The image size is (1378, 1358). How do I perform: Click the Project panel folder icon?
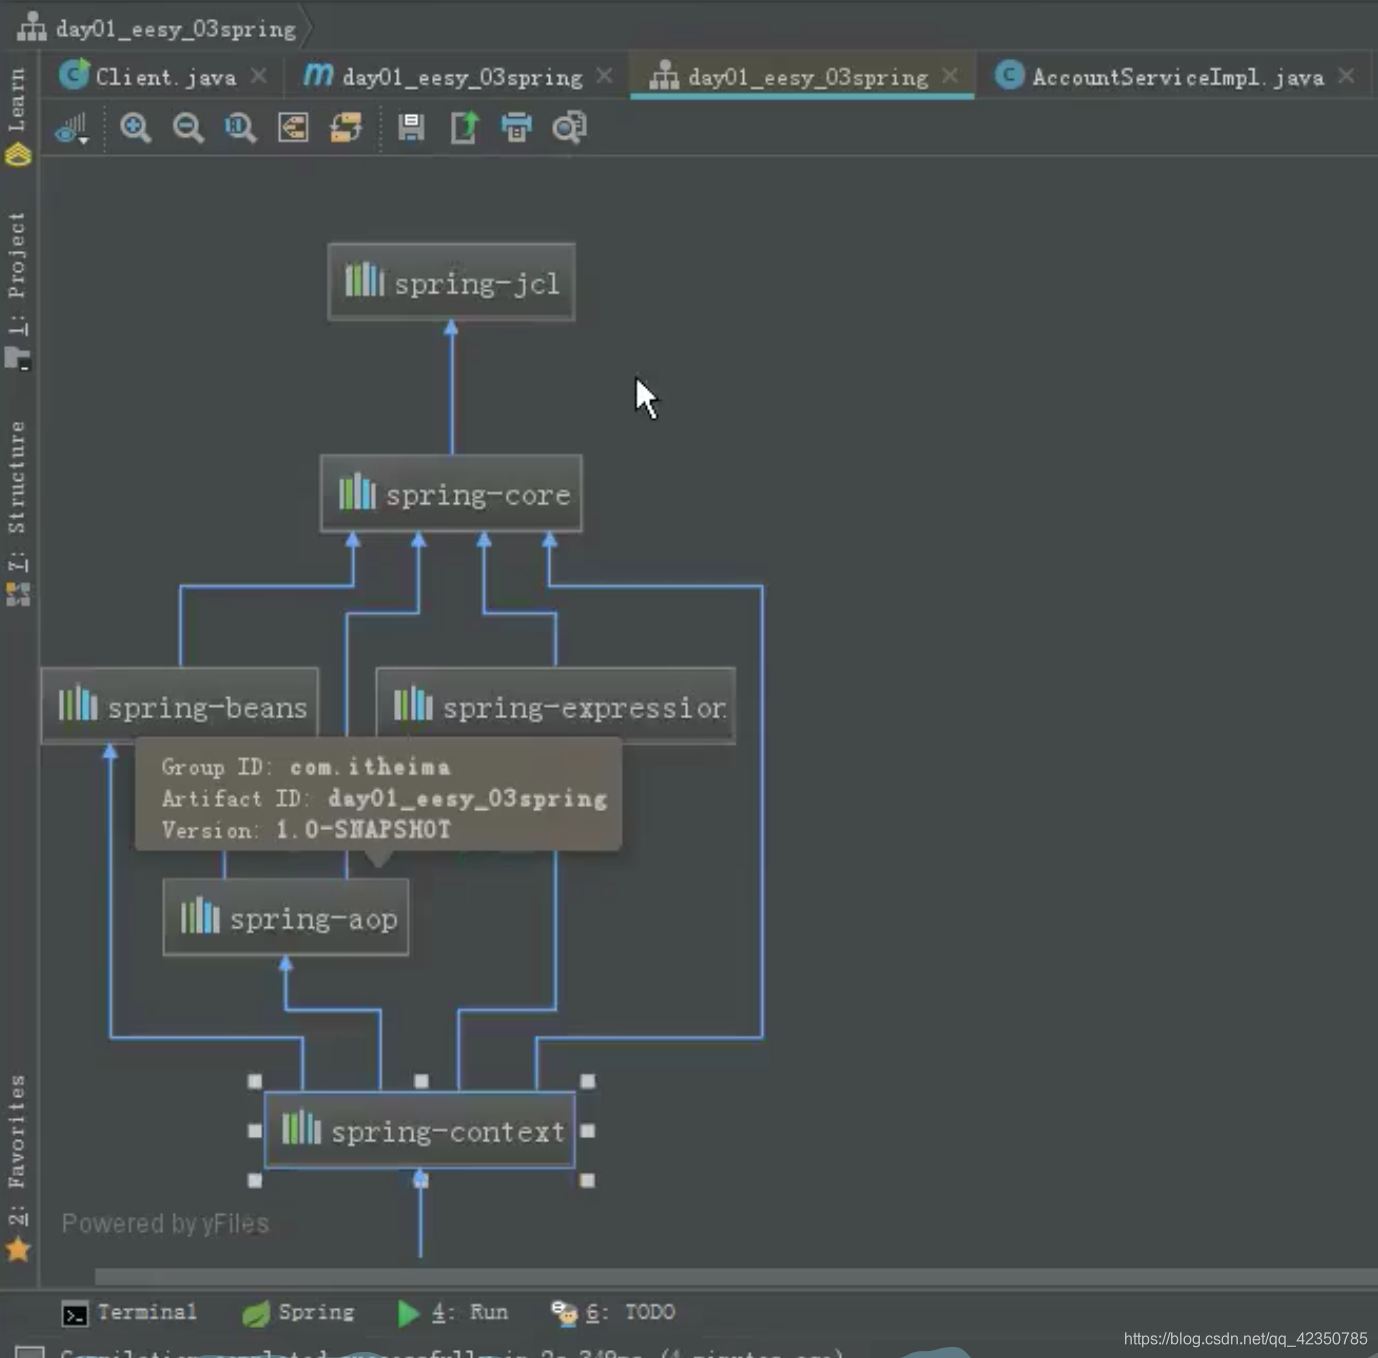point(18,359)
